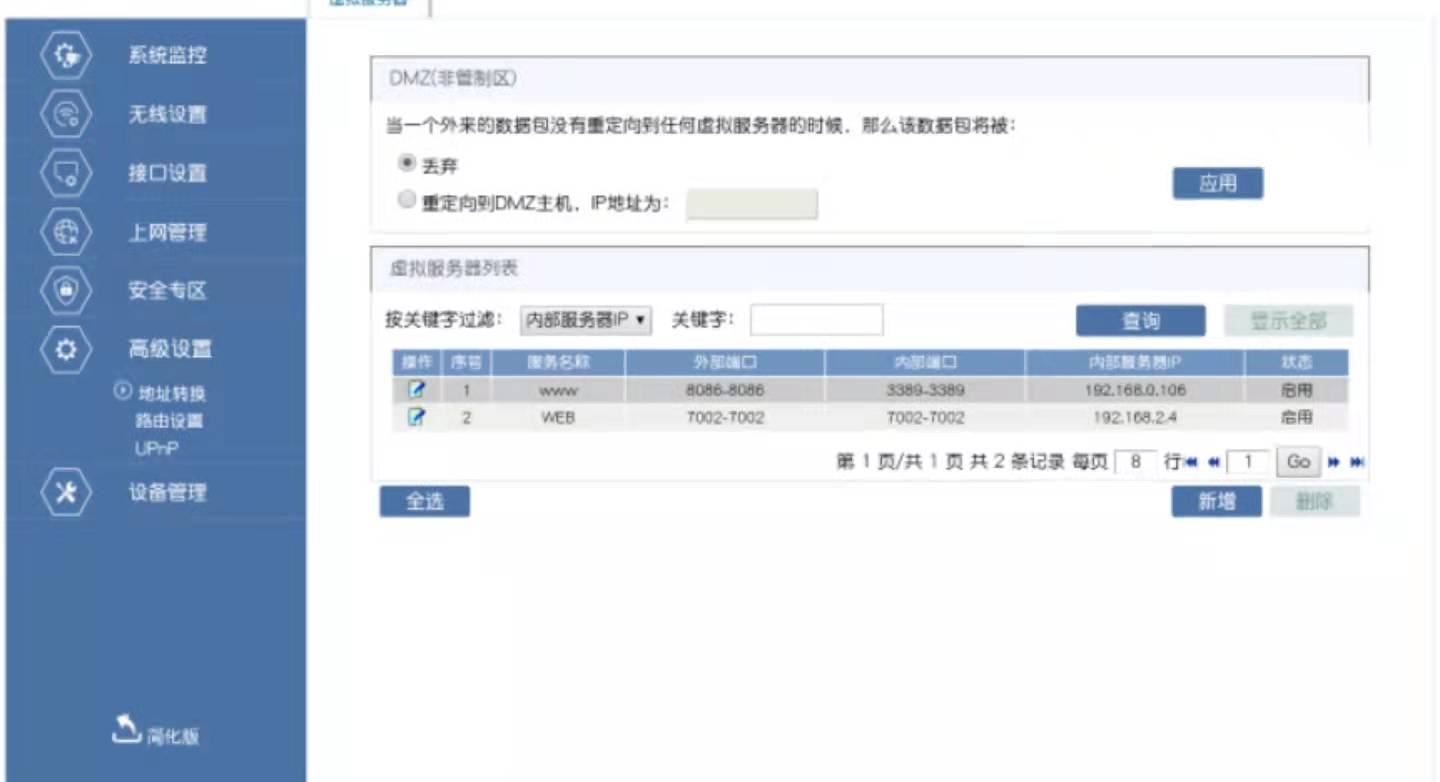Click the 系统监控 hexagon icon
This screenshot has height=782, width=1440.
coord(67,55)
